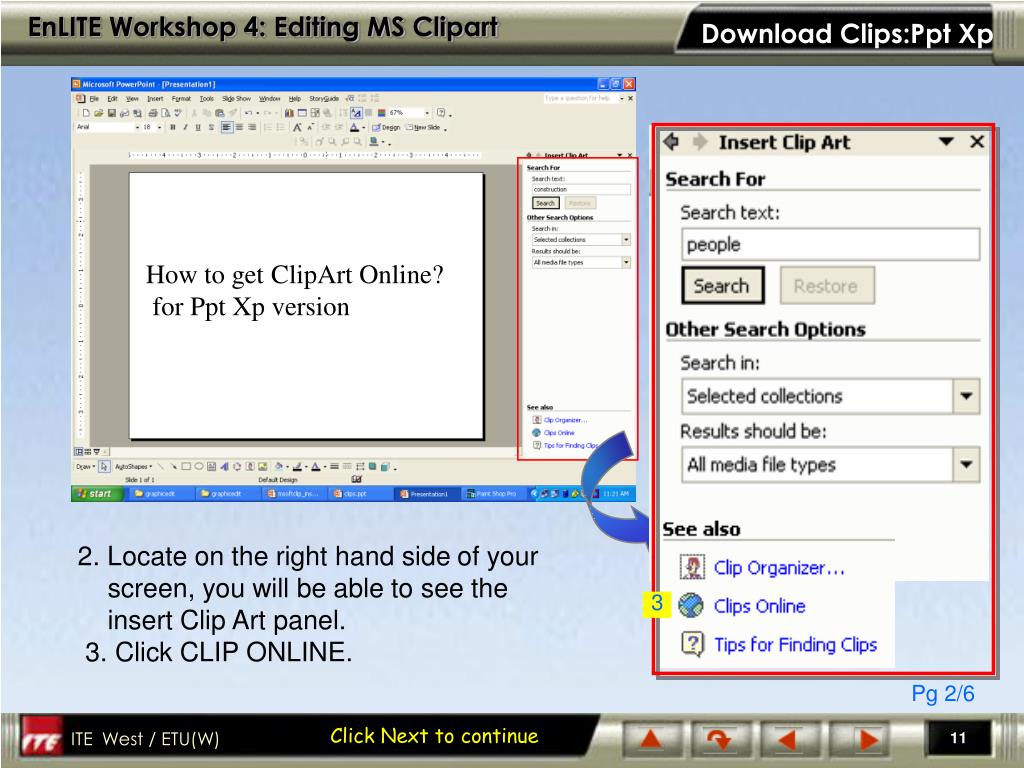Click the next slide arrow button in bottom bar
Viewport: 1024px width, 768px height.
[861, 739]
